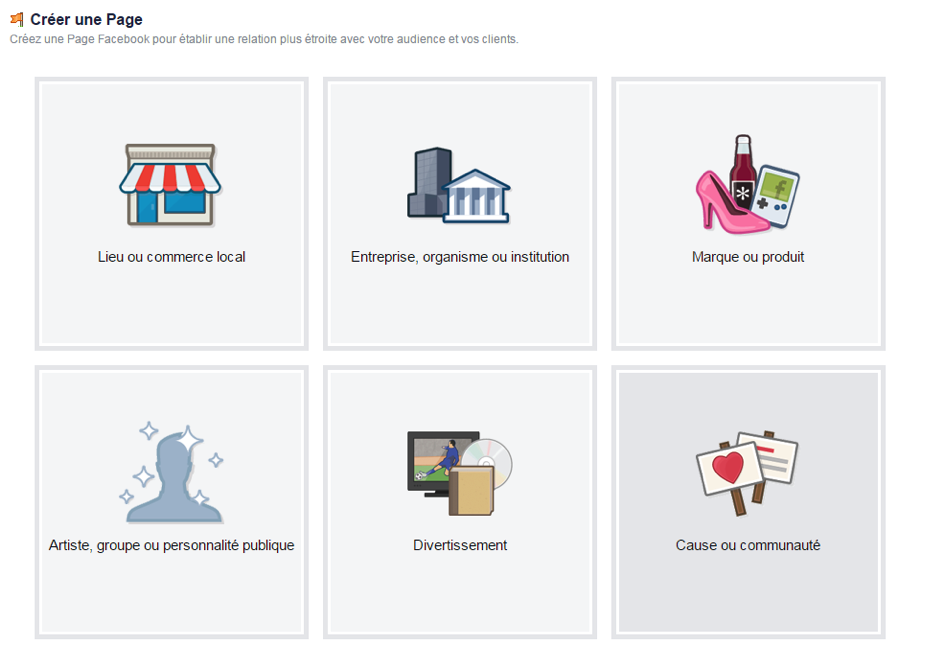
Task: Select the storefront icon with striped awning
Action: point(170,185)
